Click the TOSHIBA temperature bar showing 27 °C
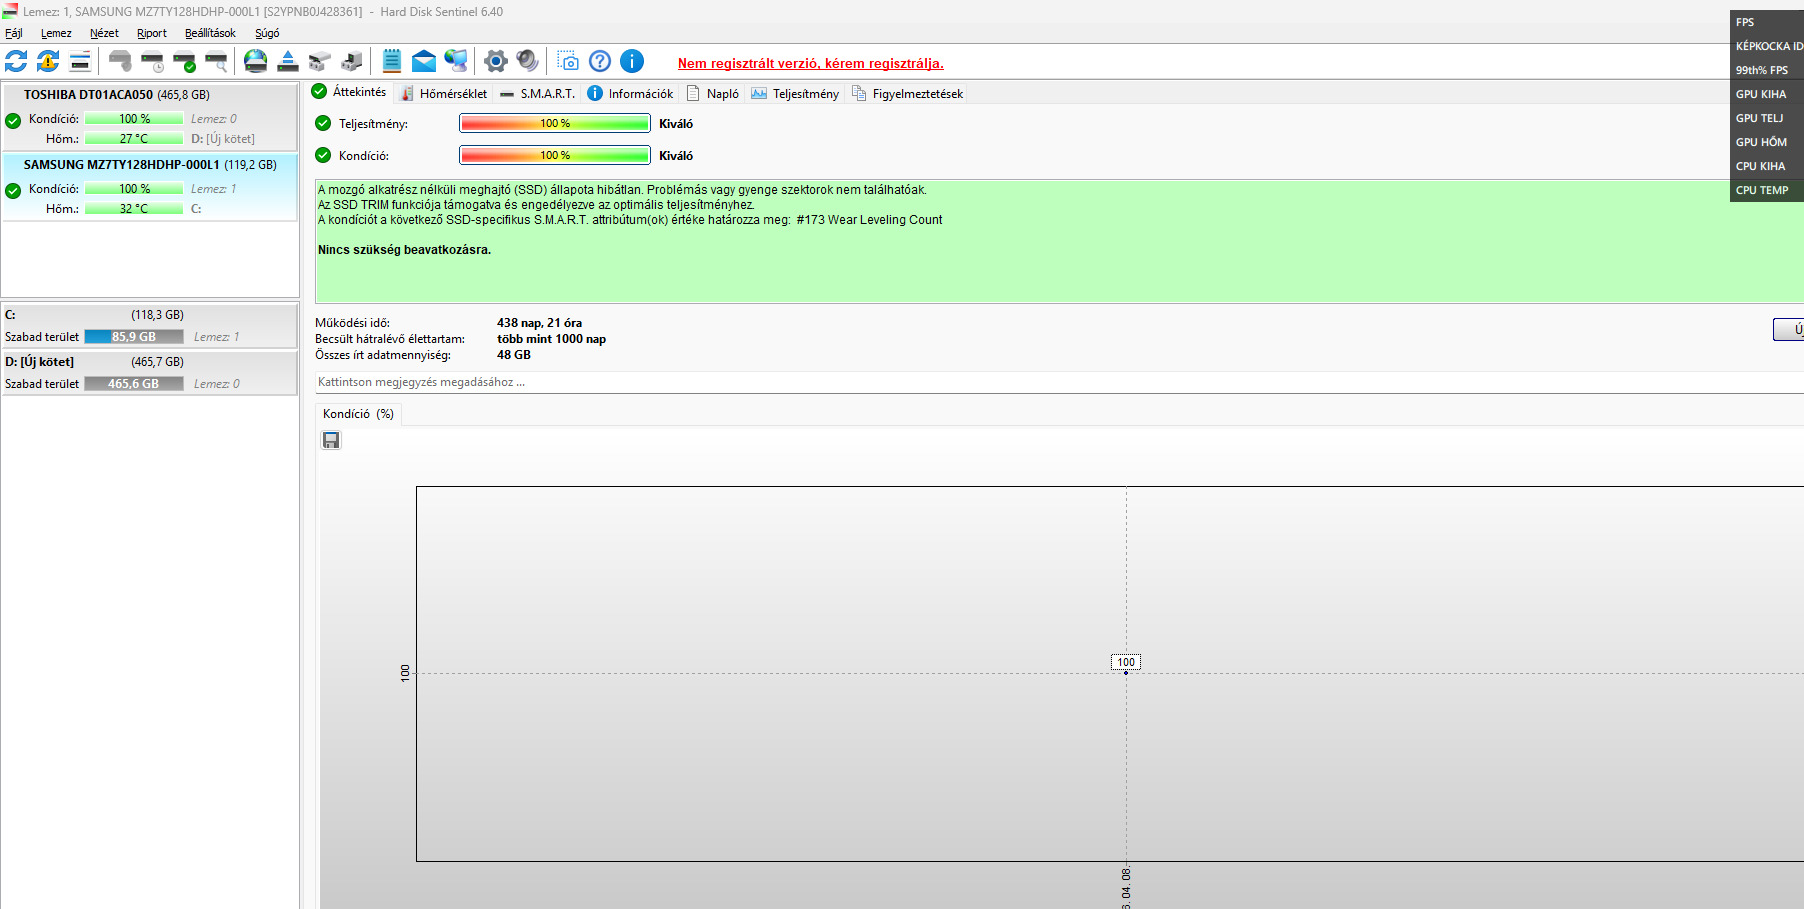This screenshot has height=909, width=1804. [134, 139]
